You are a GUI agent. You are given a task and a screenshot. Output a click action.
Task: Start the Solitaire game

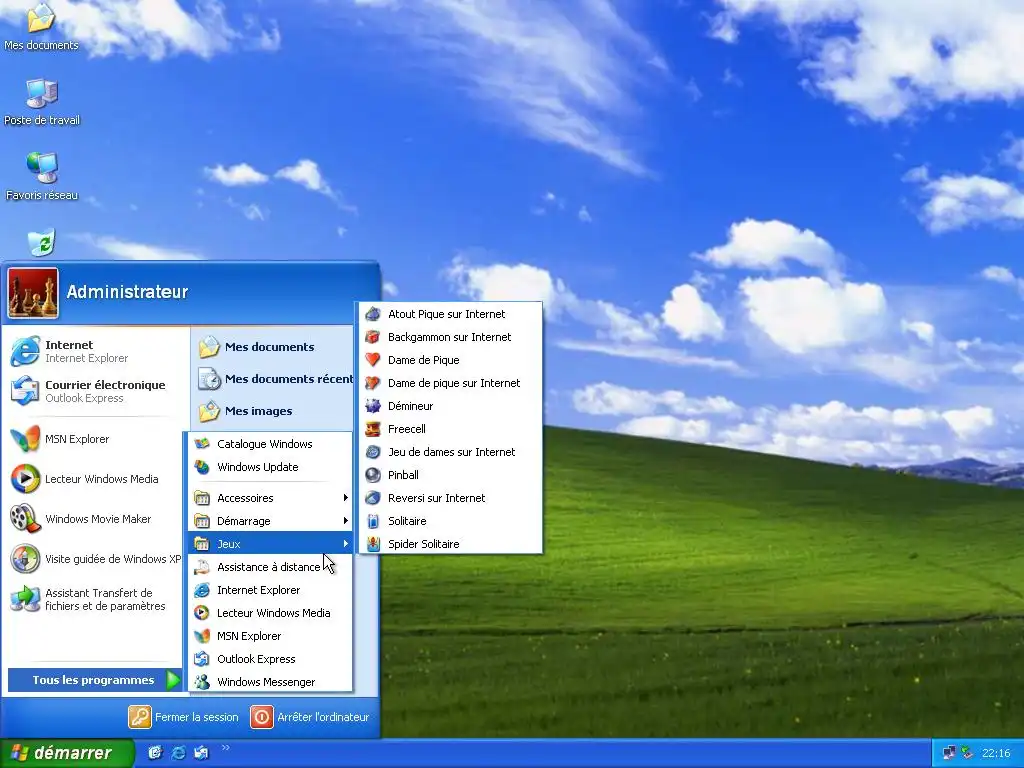tap(450, 520)
